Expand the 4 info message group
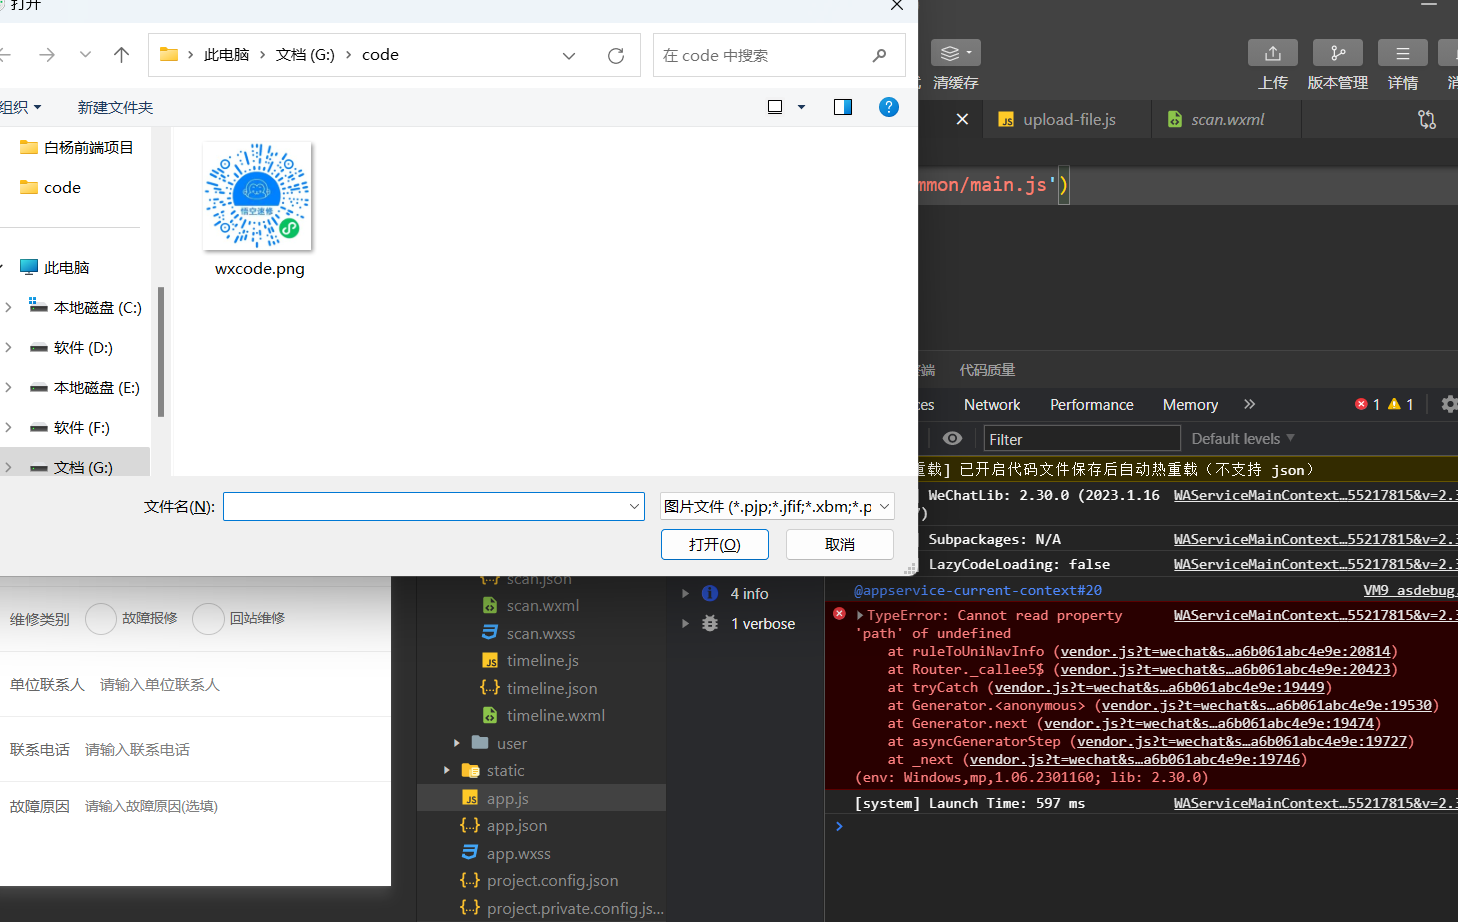1458x922 pixels. pyautogui.click(x=686, y=593)
